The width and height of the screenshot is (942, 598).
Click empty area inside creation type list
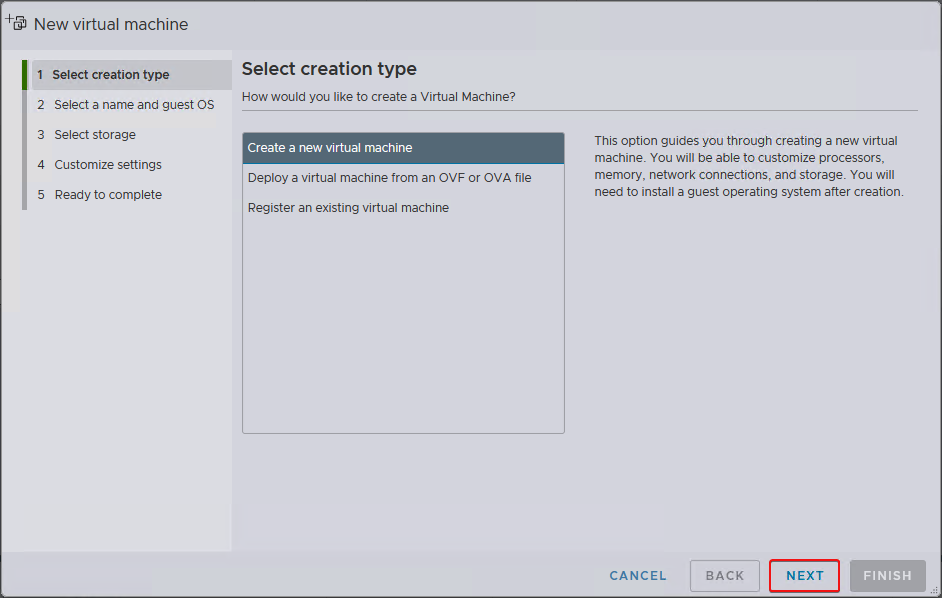click(x=403, y=330)
